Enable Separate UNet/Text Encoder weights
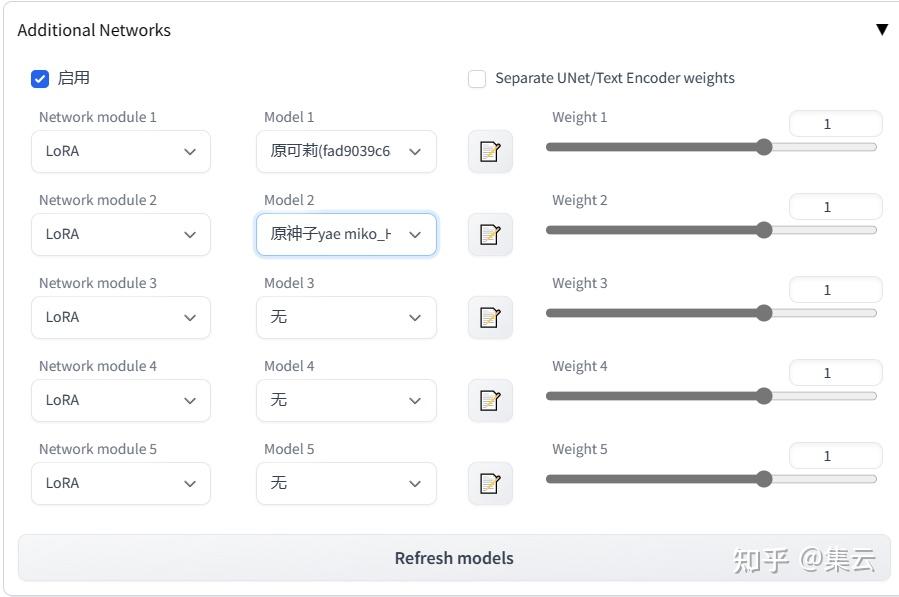This screenshot has width=899, height=597. 478,79
